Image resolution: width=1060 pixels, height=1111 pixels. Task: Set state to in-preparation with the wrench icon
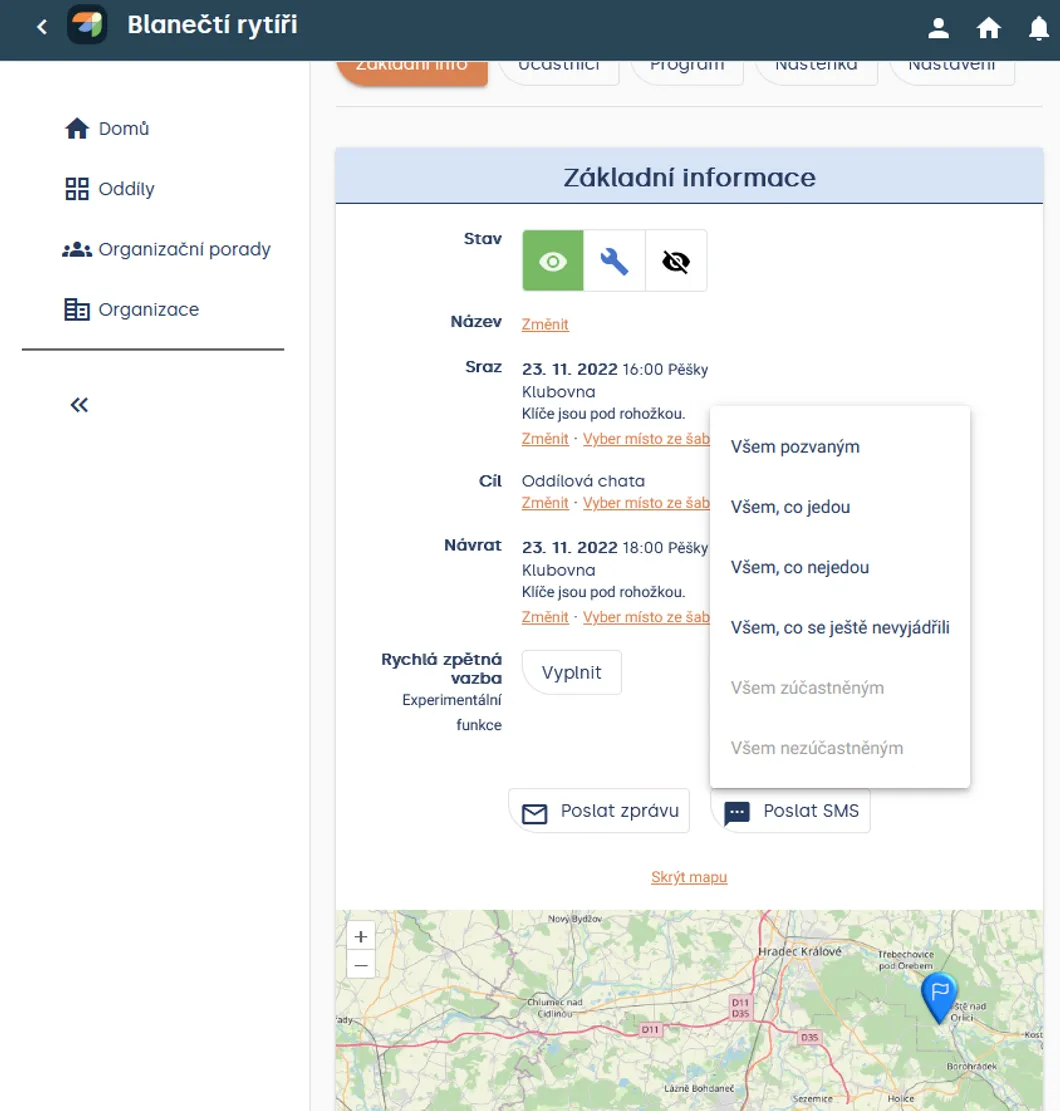point(614,261)
